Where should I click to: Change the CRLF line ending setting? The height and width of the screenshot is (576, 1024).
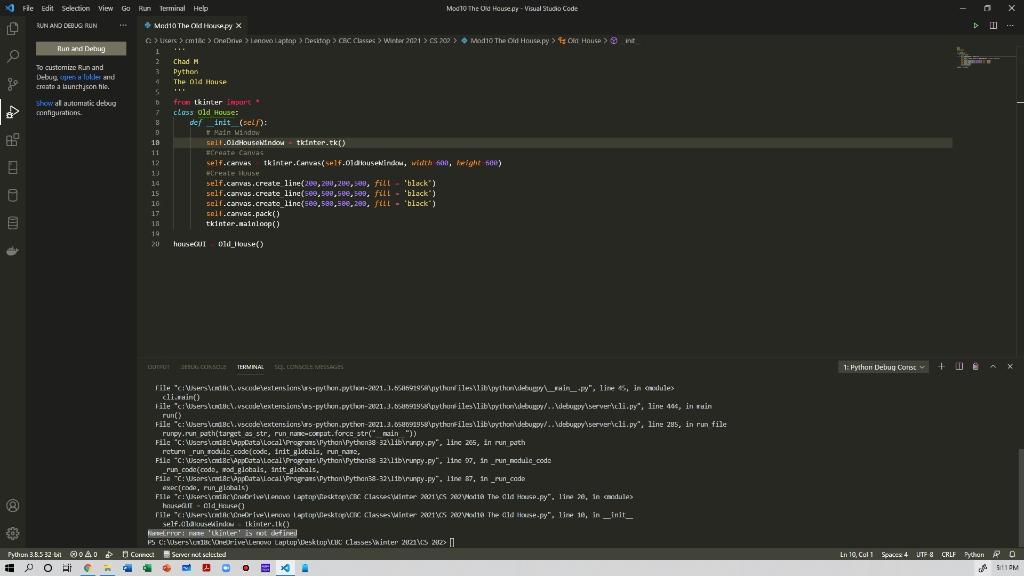pyautogui.click(x=948, y=554)
